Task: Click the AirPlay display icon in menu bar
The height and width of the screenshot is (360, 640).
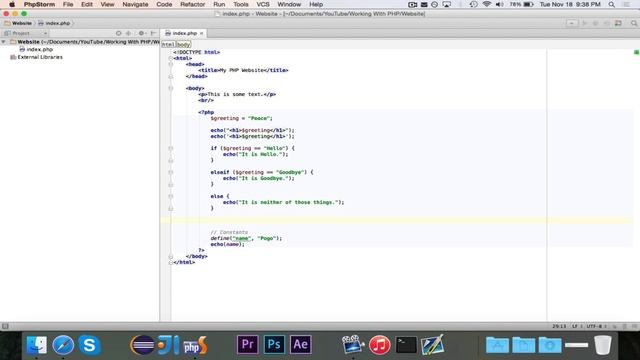Action: coord(447,4)
